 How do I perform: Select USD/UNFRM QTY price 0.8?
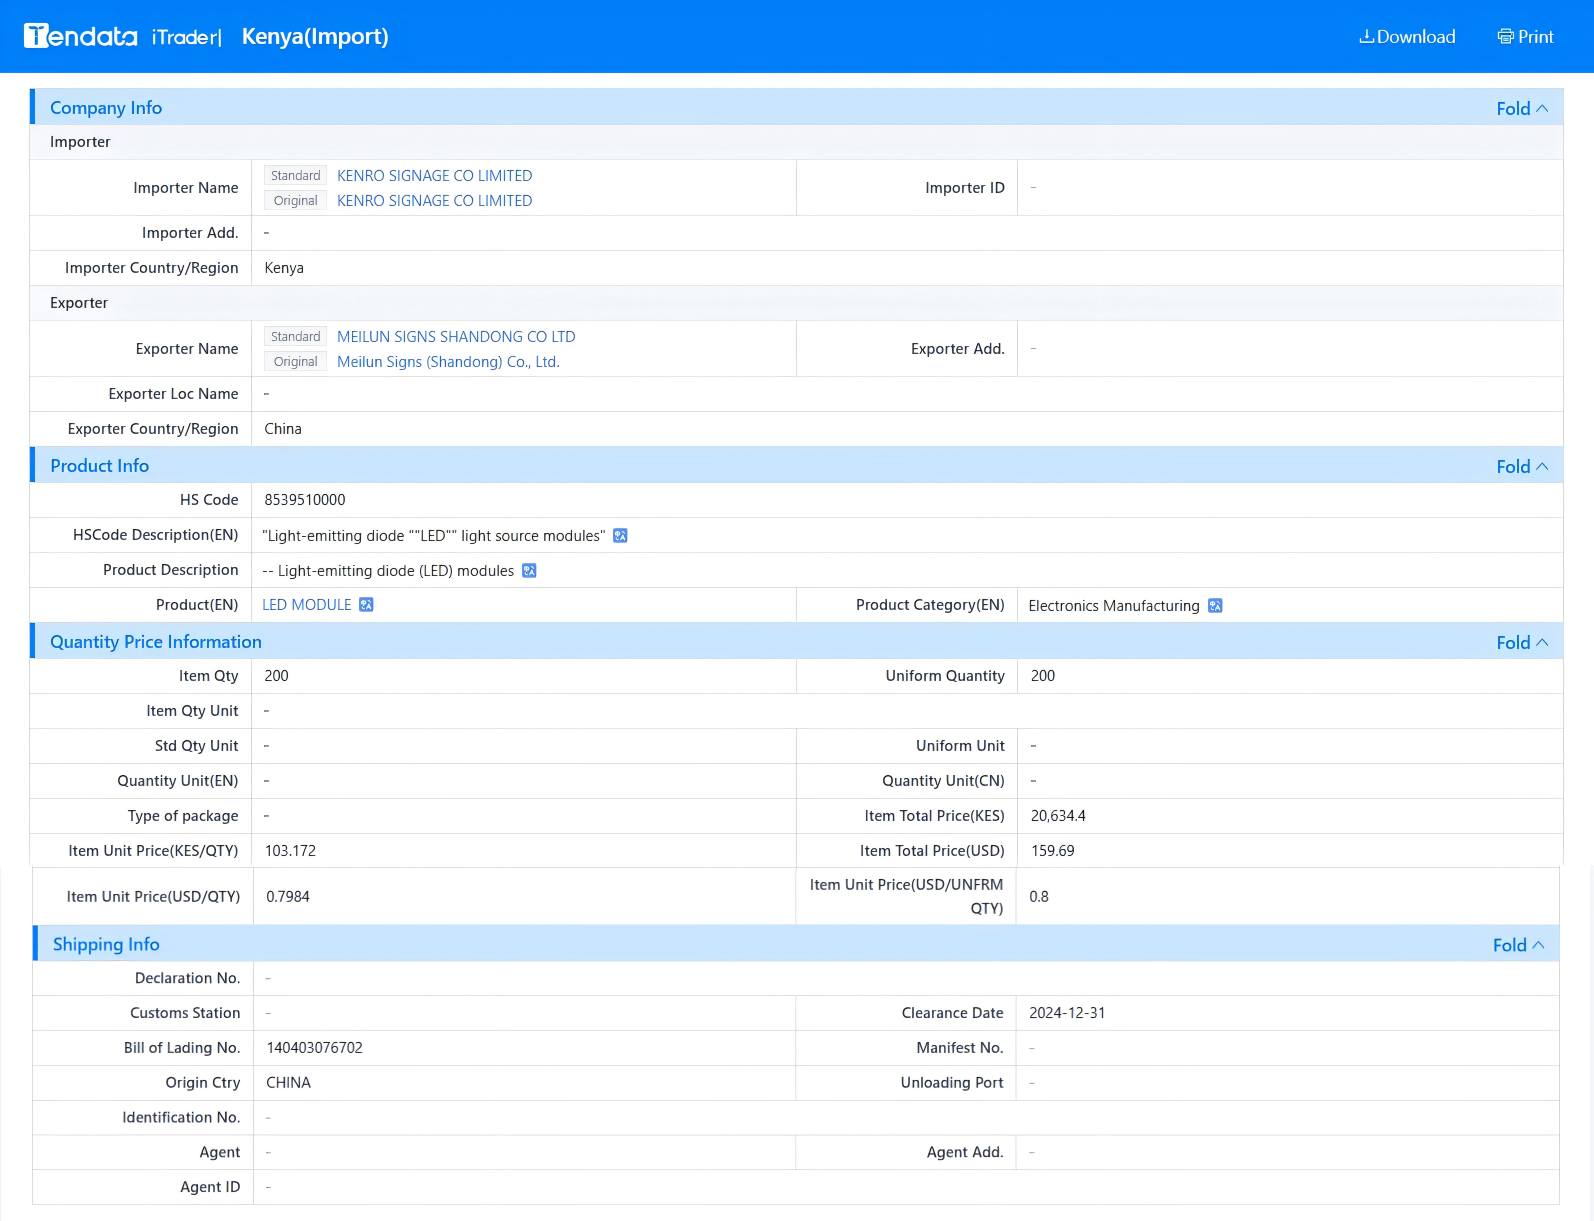[x=1039, y=897]
